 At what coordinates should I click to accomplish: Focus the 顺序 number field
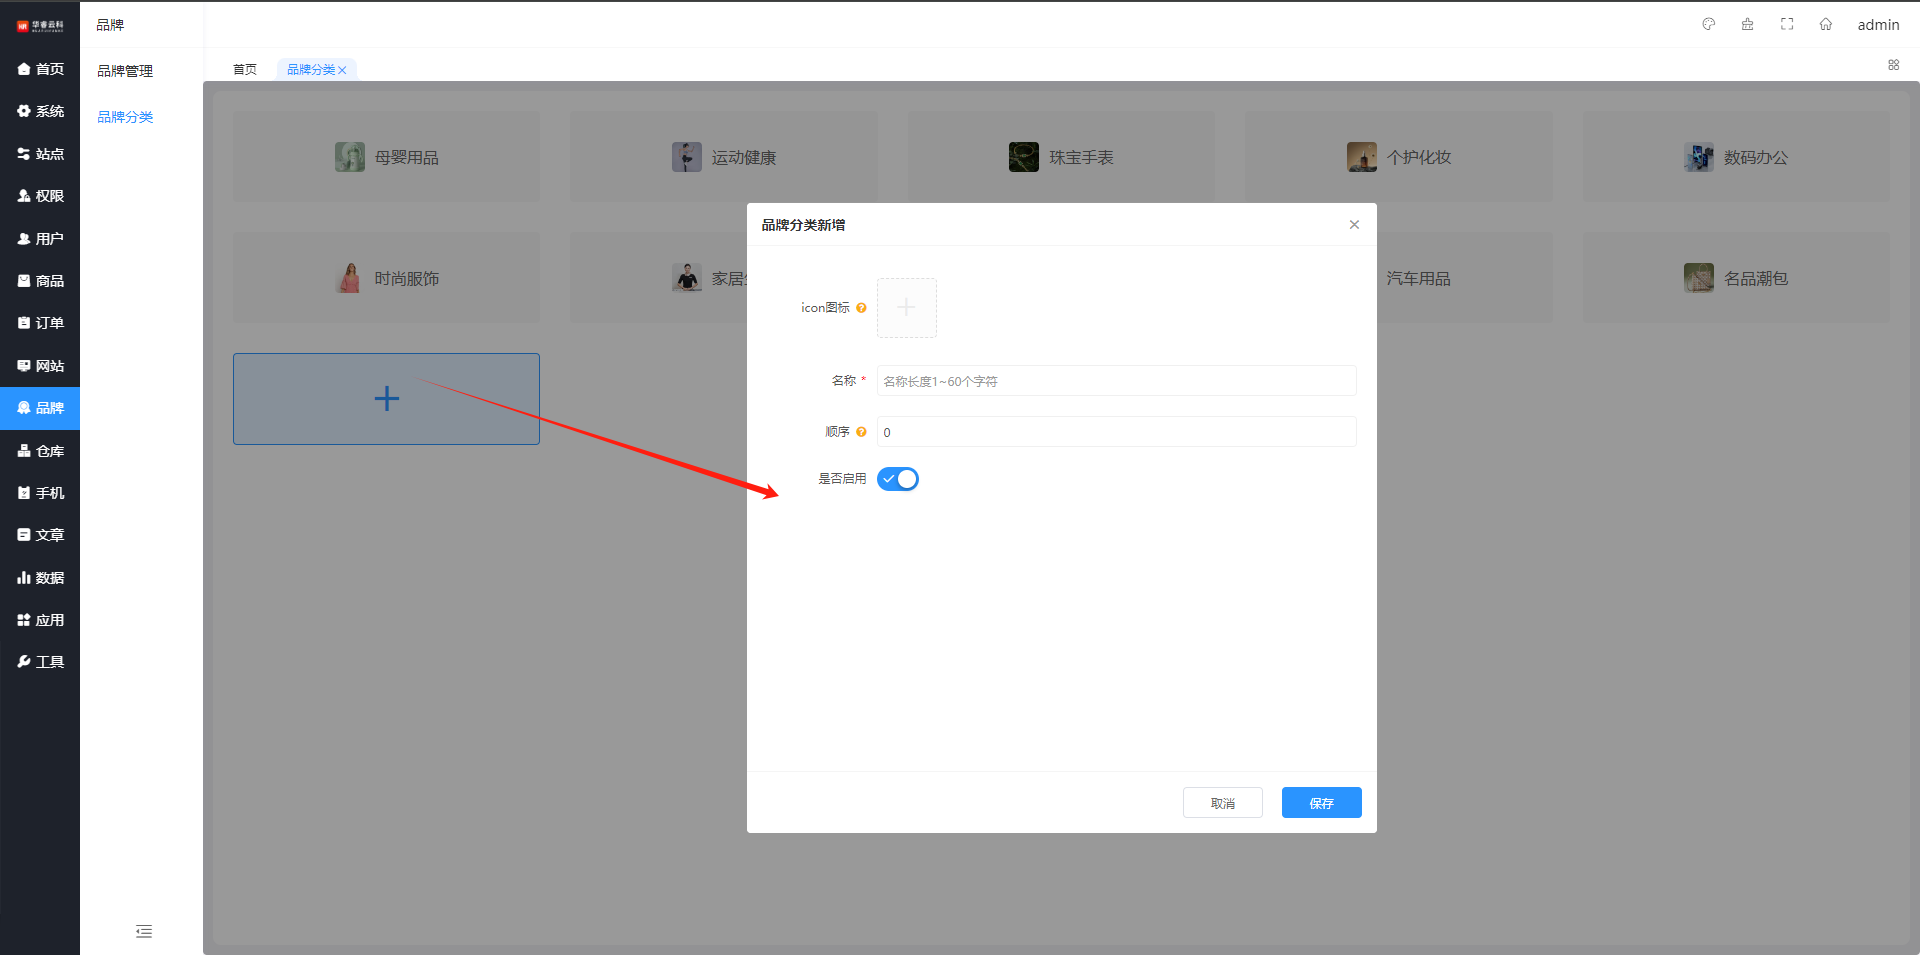(1115, 432)
